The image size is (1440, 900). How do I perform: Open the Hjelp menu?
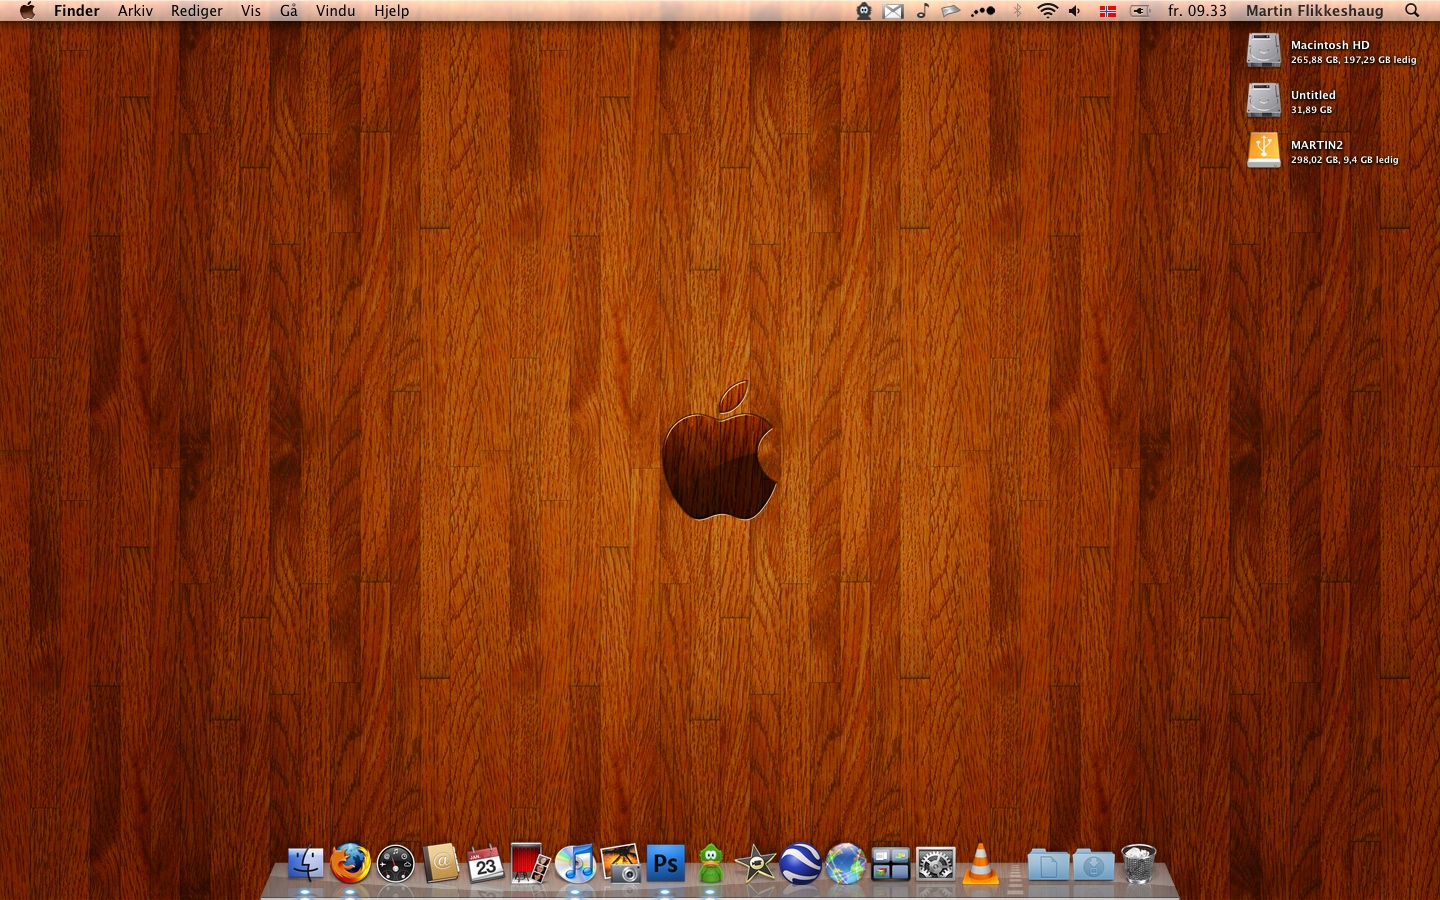[392, 11]
